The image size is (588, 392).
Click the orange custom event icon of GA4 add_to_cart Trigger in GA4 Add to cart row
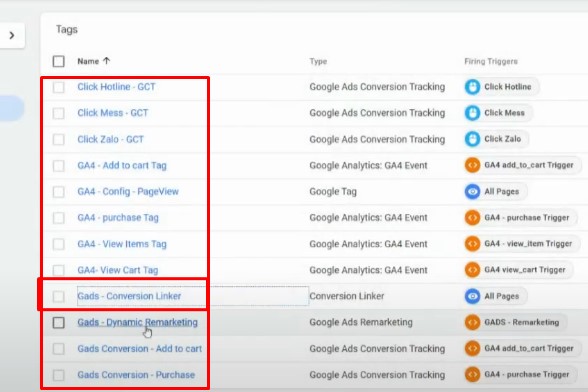click(x=472, y=165)
